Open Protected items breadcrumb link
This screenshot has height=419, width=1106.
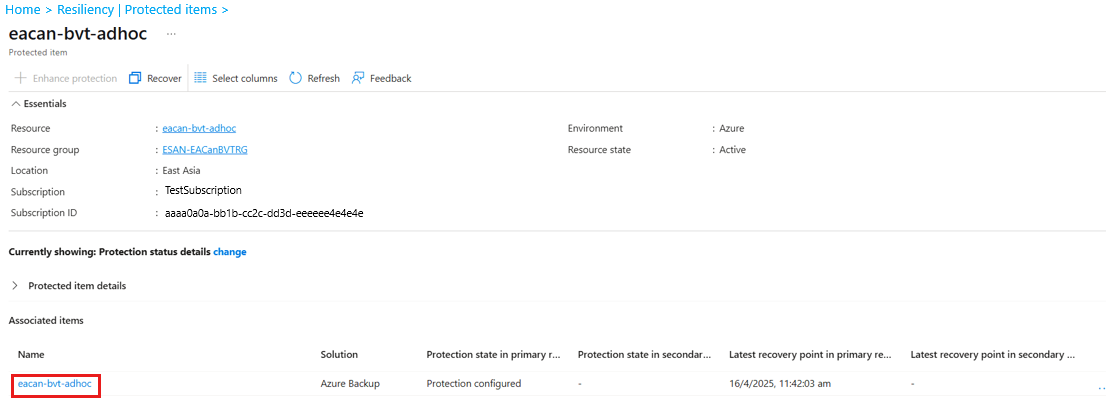171,10
